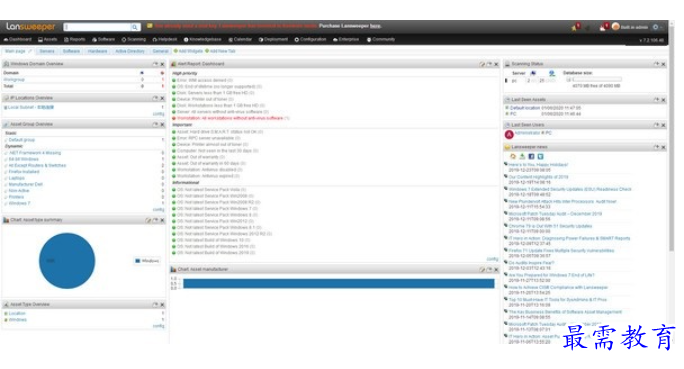
Task: Click the 'here' purchase link
Action: [375, 26]
